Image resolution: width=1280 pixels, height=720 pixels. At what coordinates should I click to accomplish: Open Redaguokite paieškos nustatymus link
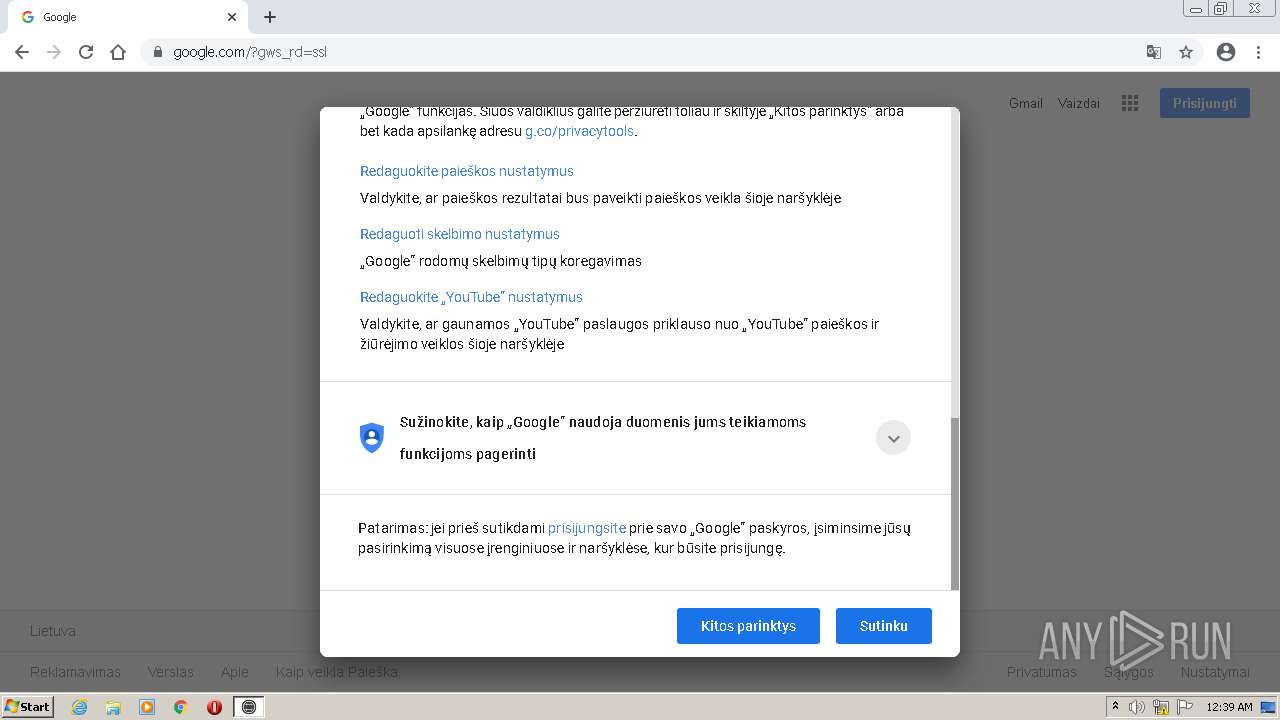(467, 171)
